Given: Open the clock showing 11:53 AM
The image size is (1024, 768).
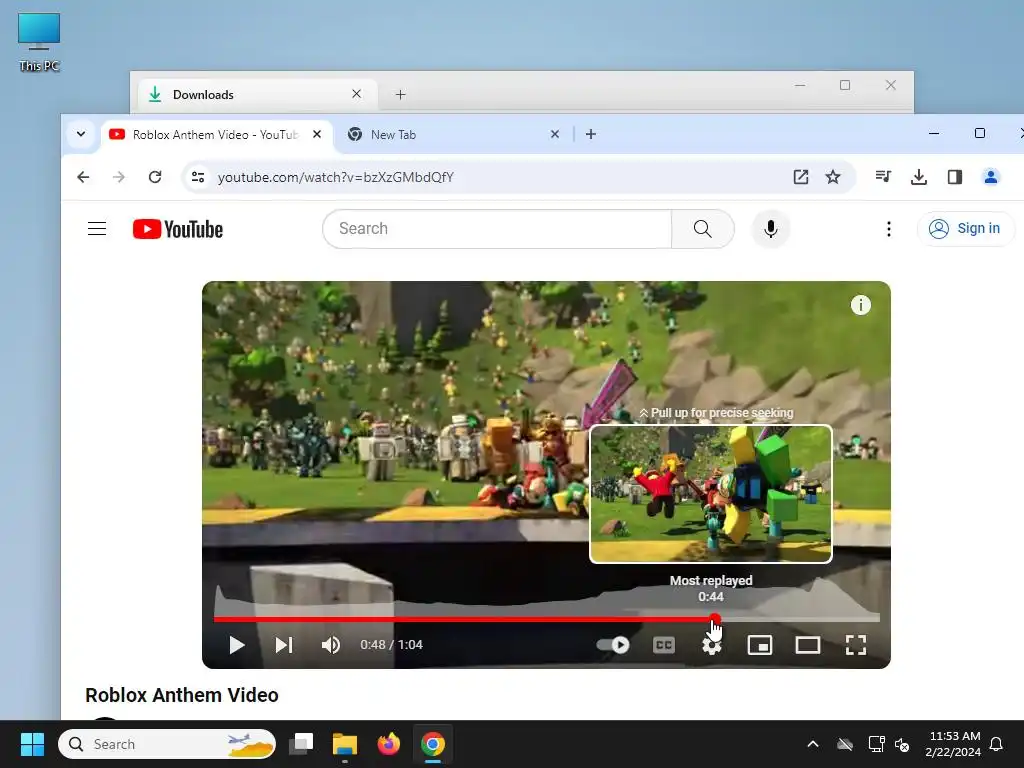Looking at the screenshot, I should point(953,744).
